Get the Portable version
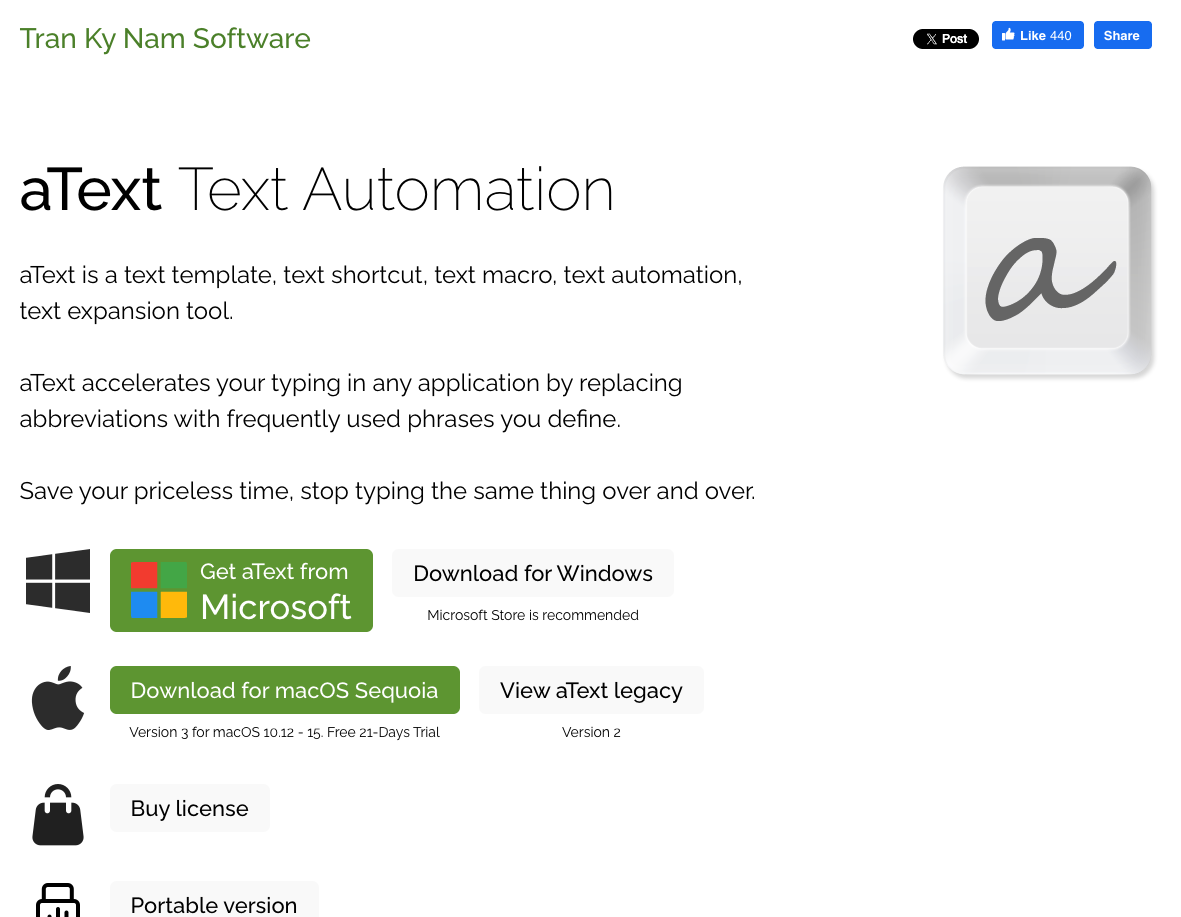 click(x=214, y=905)
